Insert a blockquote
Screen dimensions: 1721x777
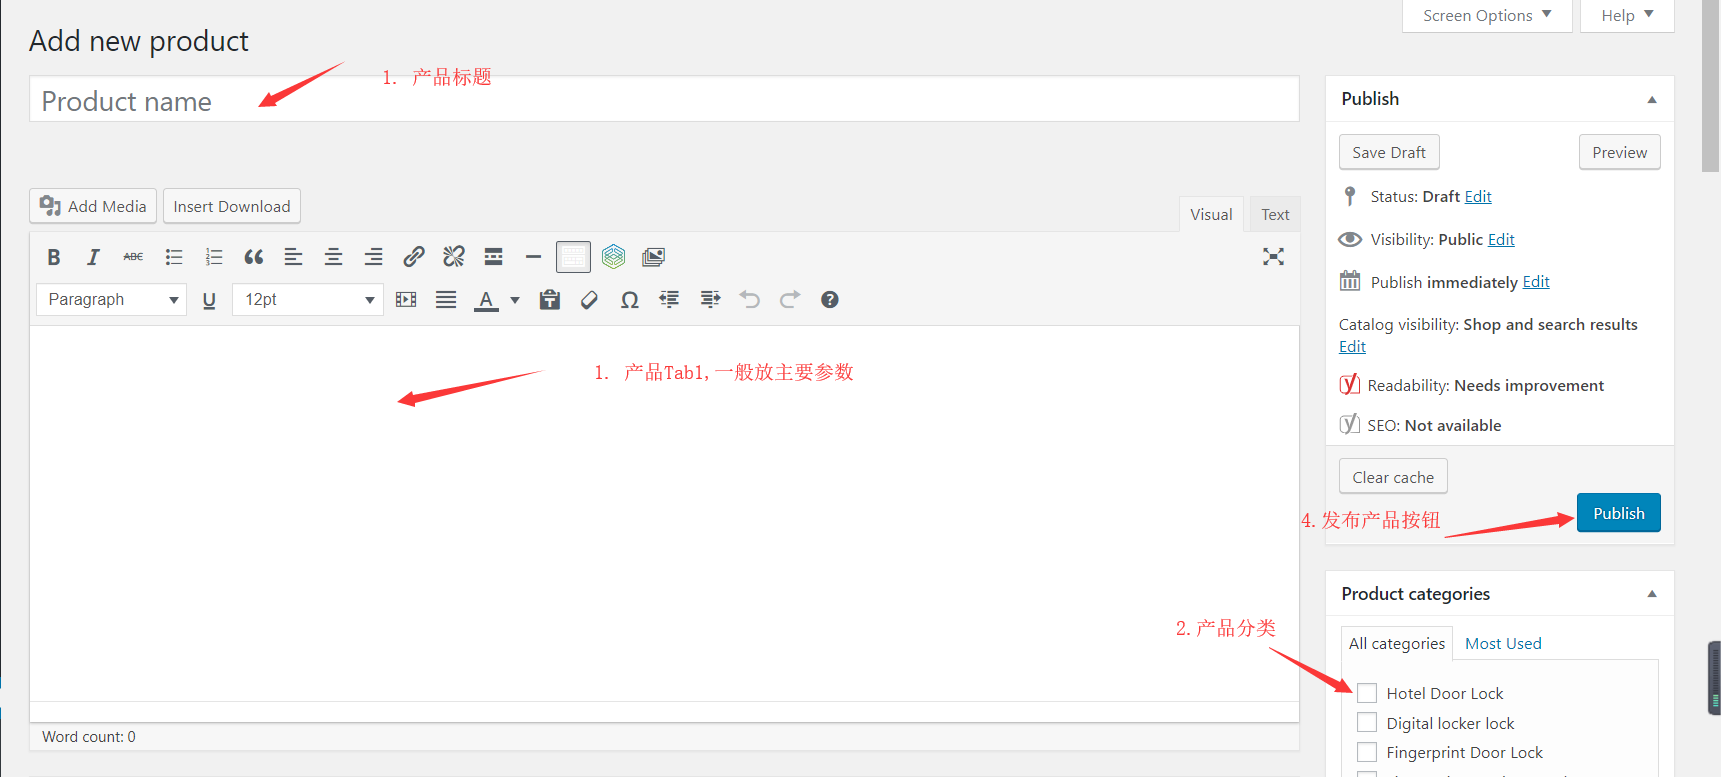click(x=254, y=257)
